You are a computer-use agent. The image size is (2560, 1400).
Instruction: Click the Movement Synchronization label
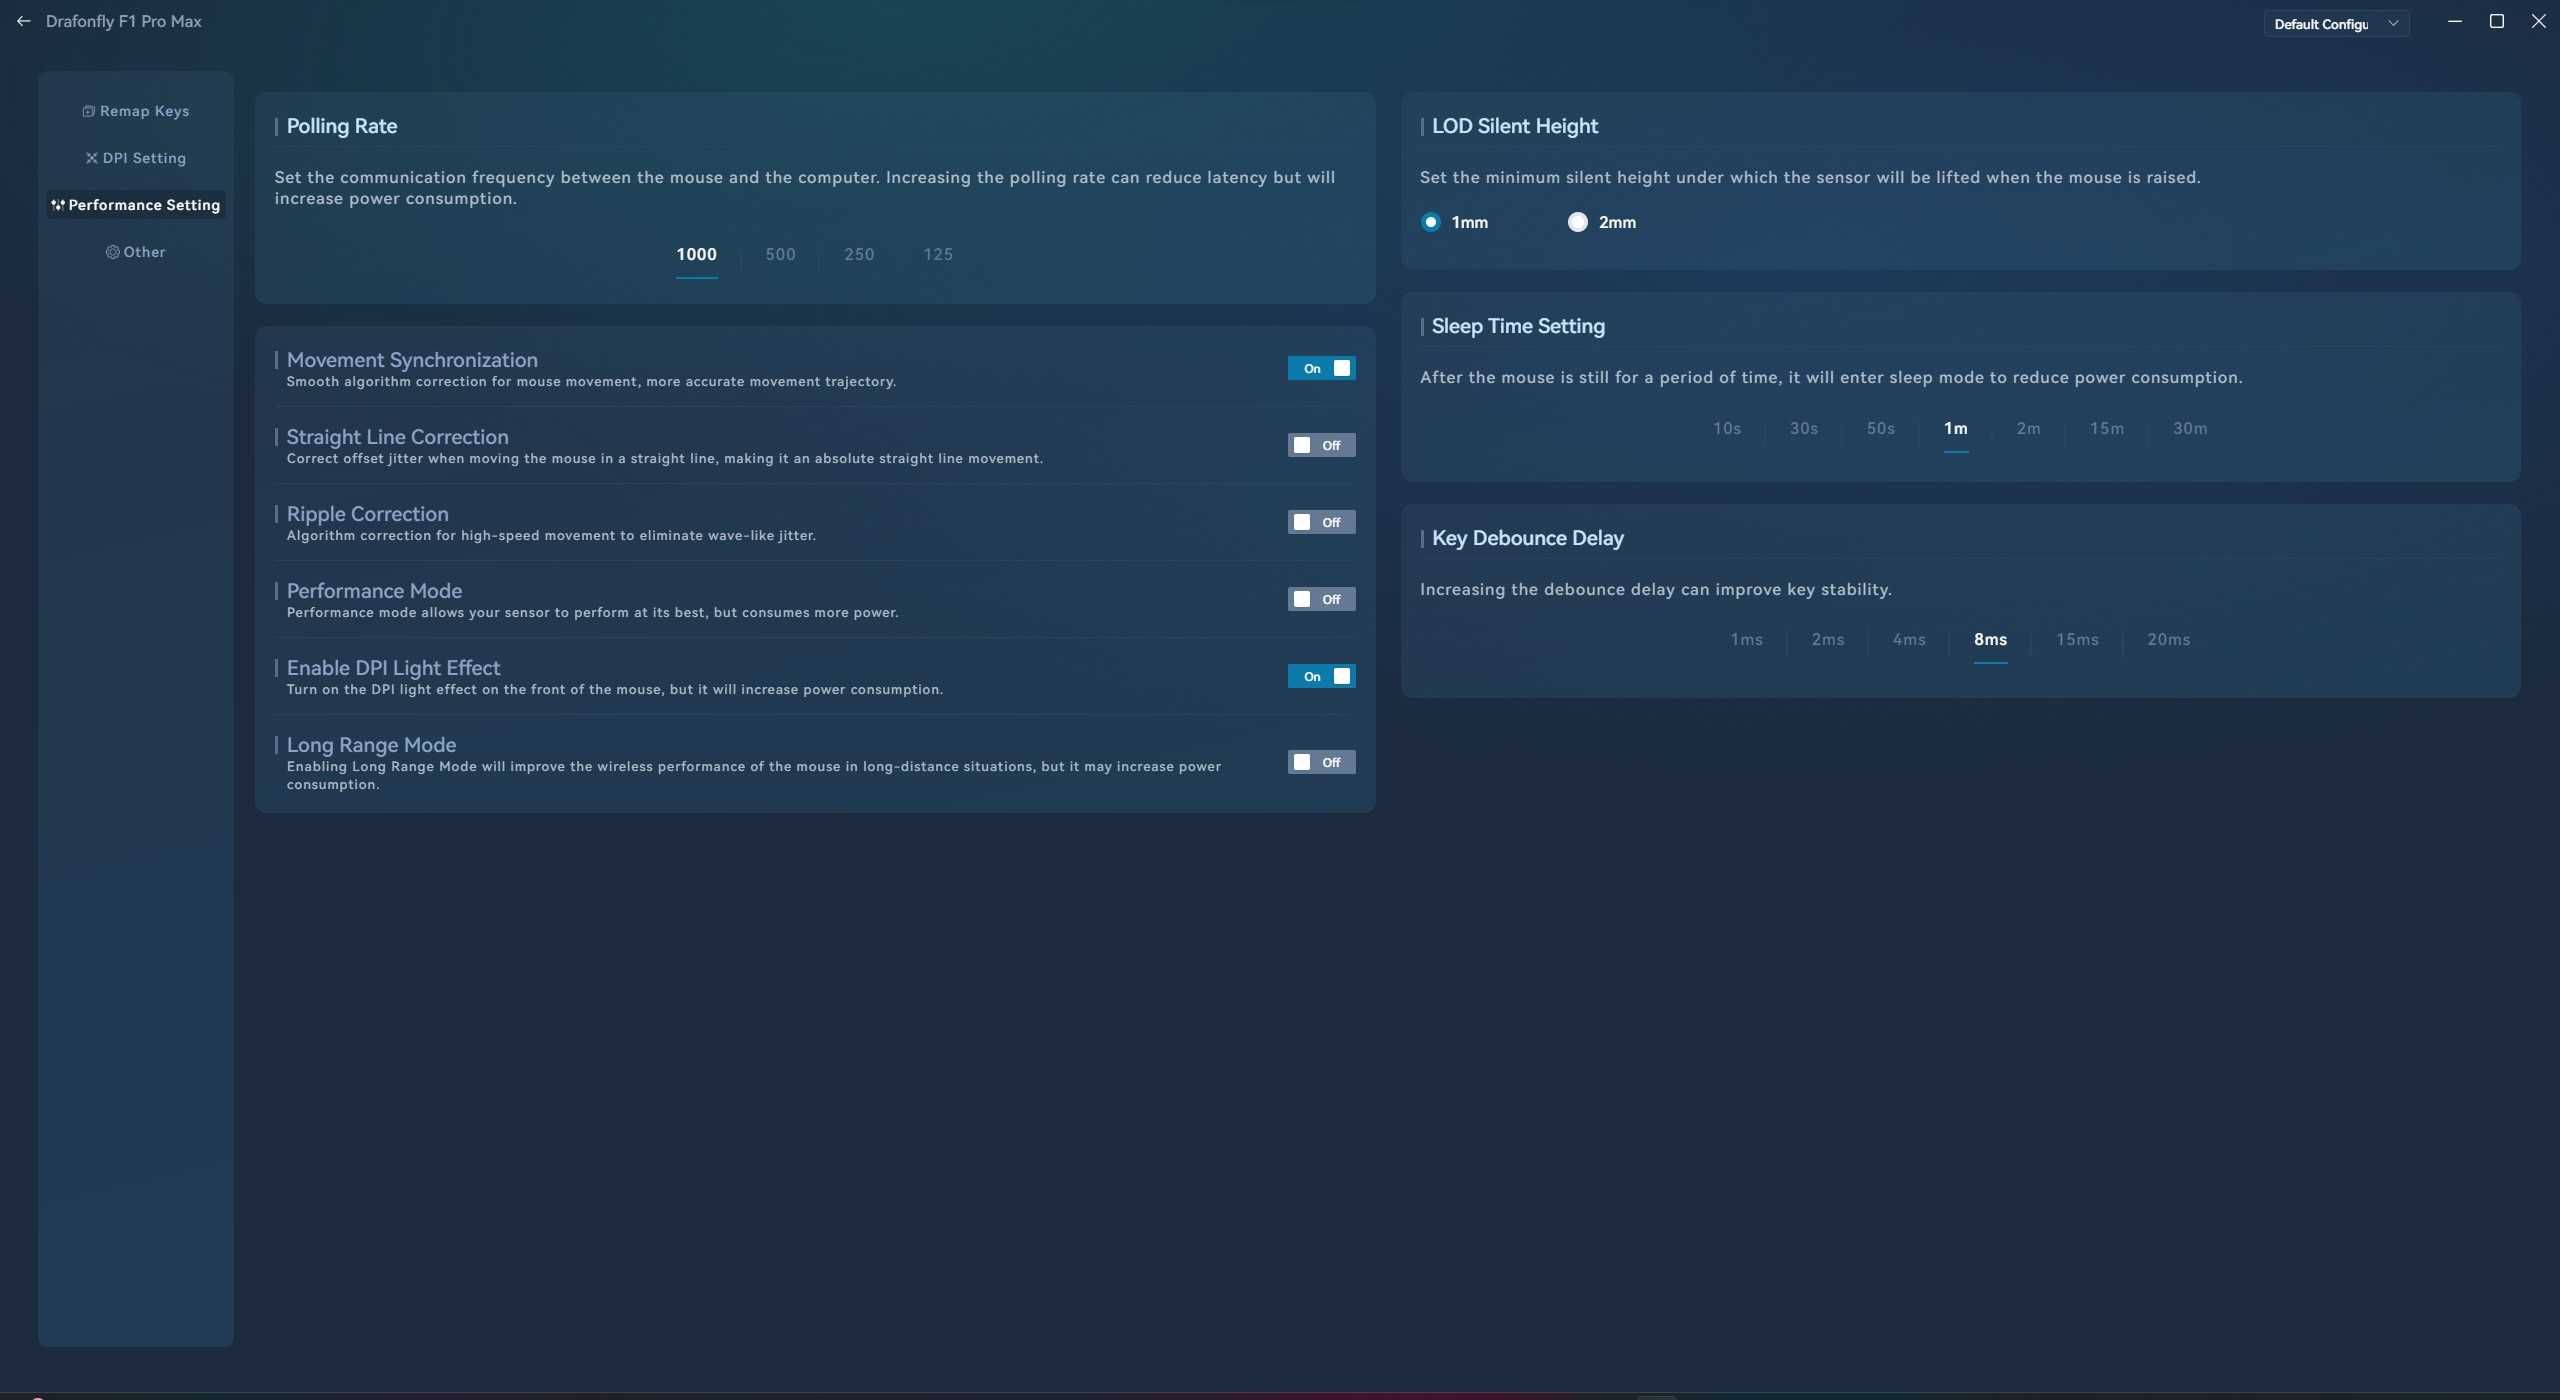[x=412, y=360]
